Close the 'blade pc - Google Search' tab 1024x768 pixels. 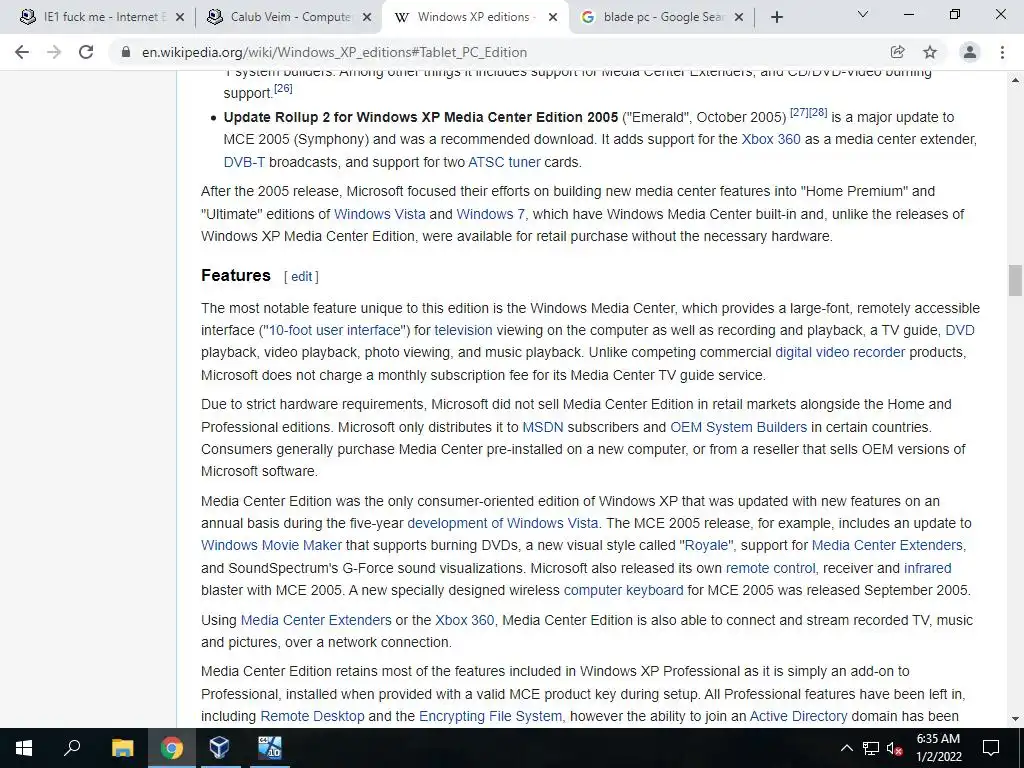coord(739,17)
